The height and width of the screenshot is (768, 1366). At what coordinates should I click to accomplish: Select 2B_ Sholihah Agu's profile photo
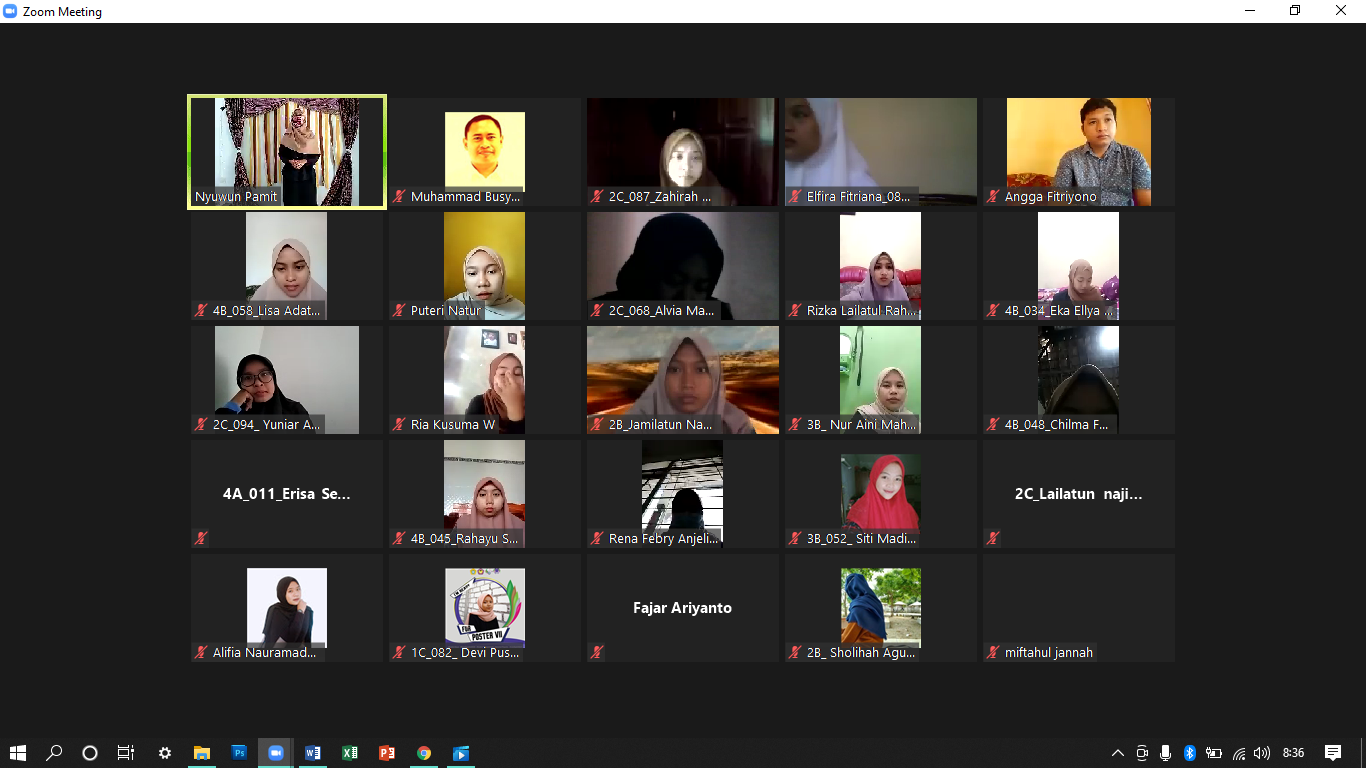(x=881, y=606)
